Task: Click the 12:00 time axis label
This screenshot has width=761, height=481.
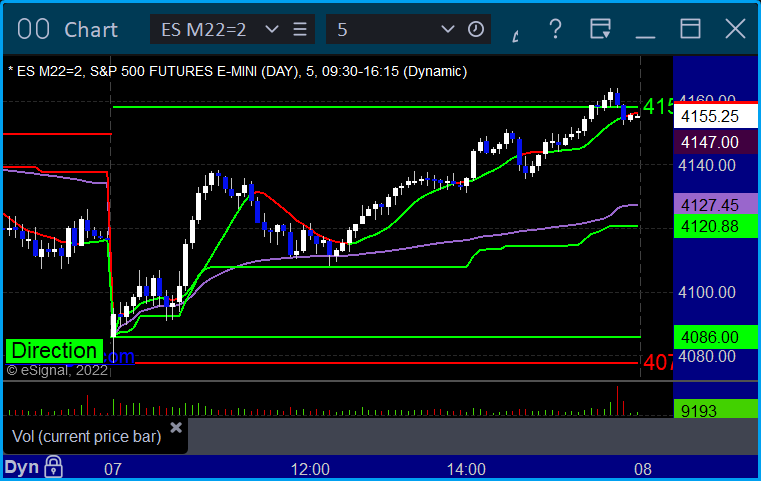Action: point(310,469)
